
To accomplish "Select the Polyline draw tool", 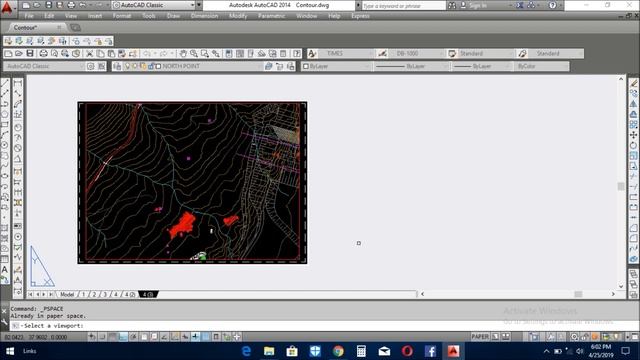I will click(5, 104).
